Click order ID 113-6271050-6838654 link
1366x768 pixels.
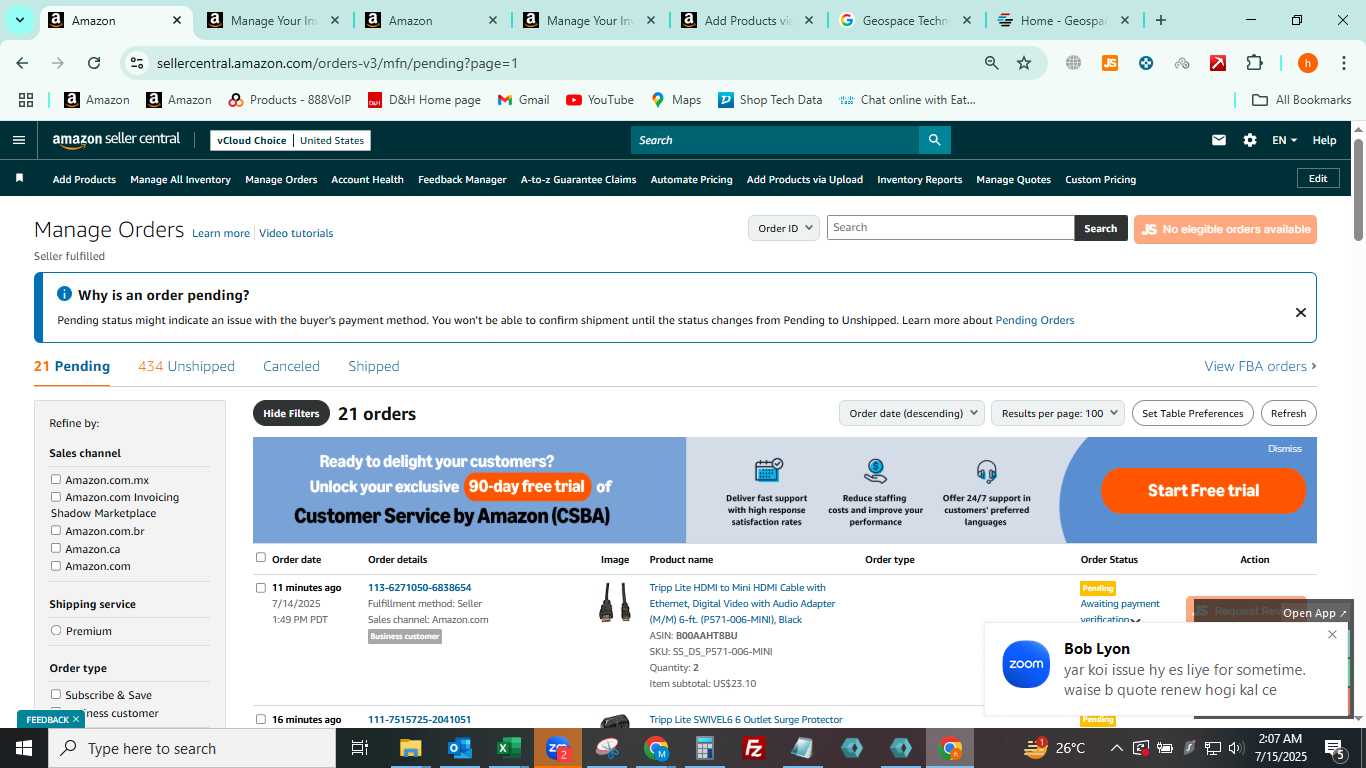point(419,587)
